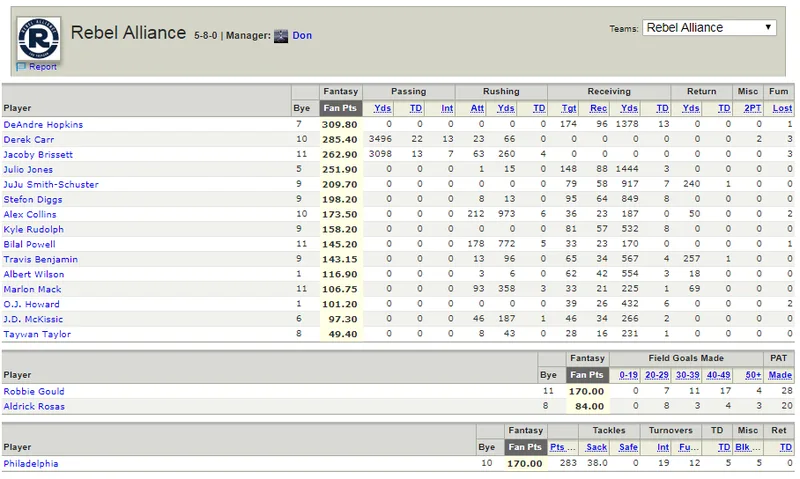Viewport: 800px width, 479px height.
Task: Sort by Rushing Att column header
Action: tap(477, 108)
